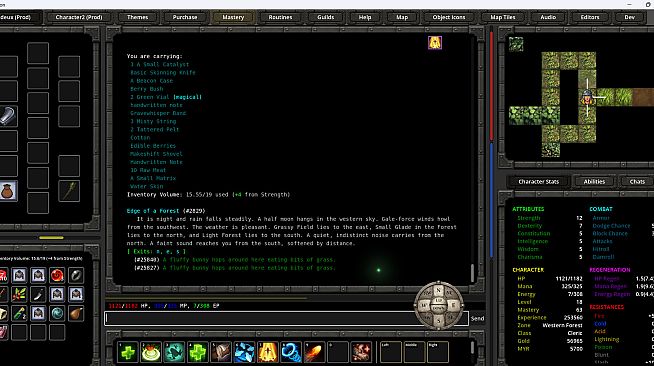Click the main text window scrollbar
Image resolution: width=654 pixels, height=366 pixels.
(x=473, y=273)
